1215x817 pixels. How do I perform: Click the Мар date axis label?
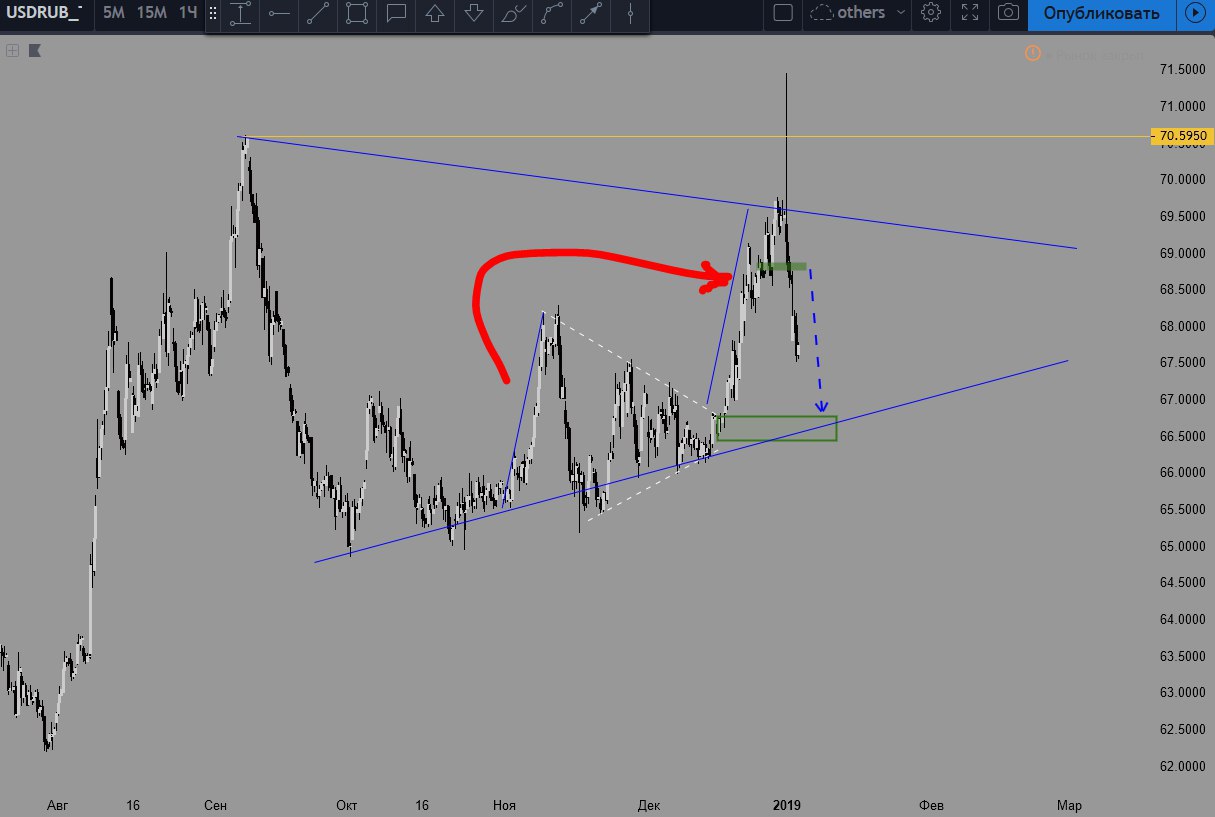point(1069,804)
